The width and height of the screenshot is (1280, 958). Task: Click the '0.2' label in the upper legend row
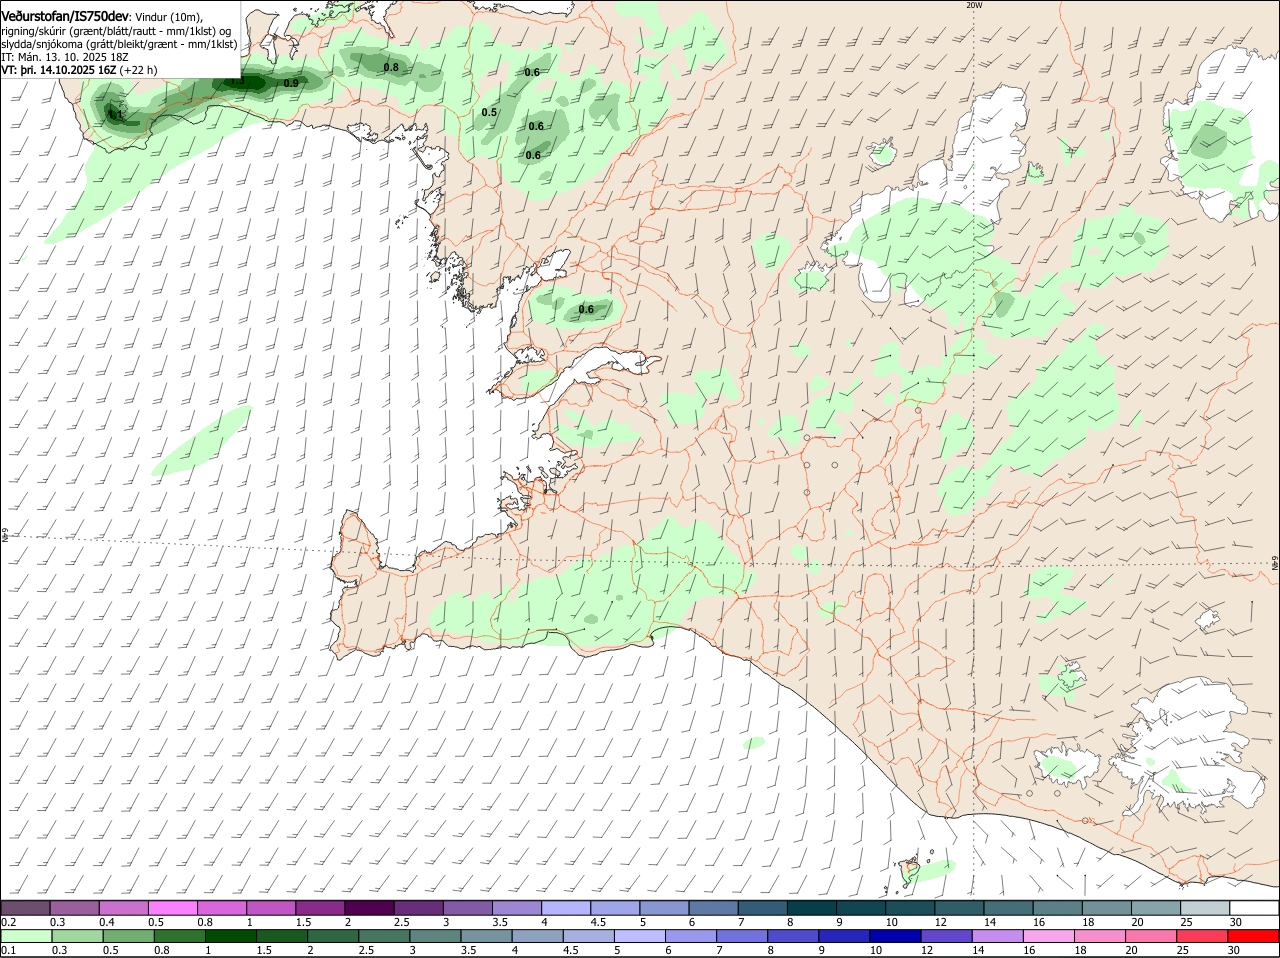[8, 922]
